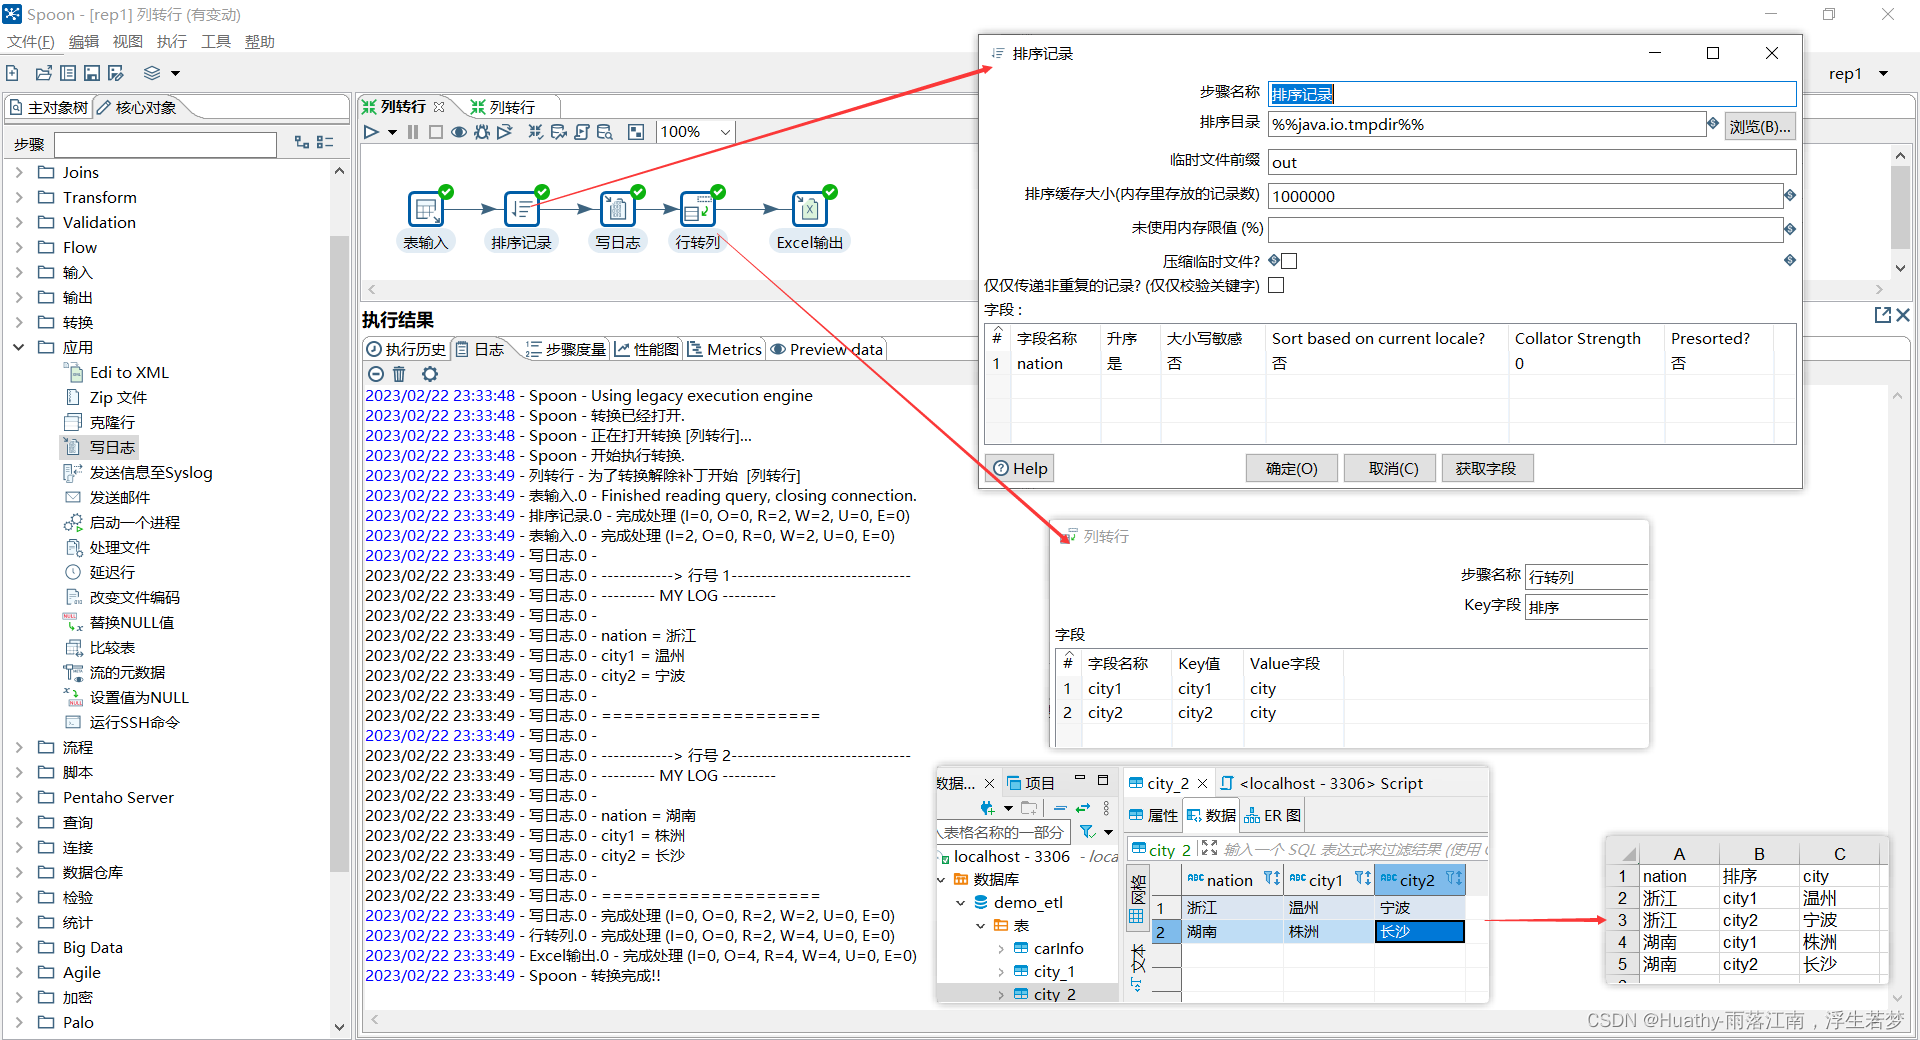
Task: Expand the Flow folder
Action: pos(18,247)
